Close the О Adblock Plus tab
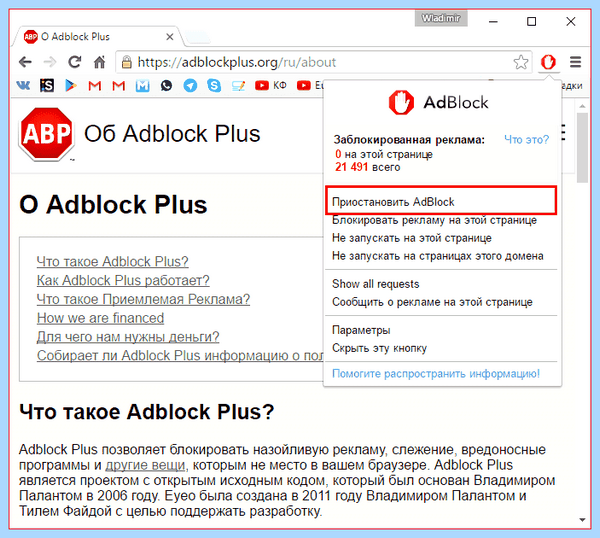The height and width of the screenshot is (538, 600). (170, 37)
